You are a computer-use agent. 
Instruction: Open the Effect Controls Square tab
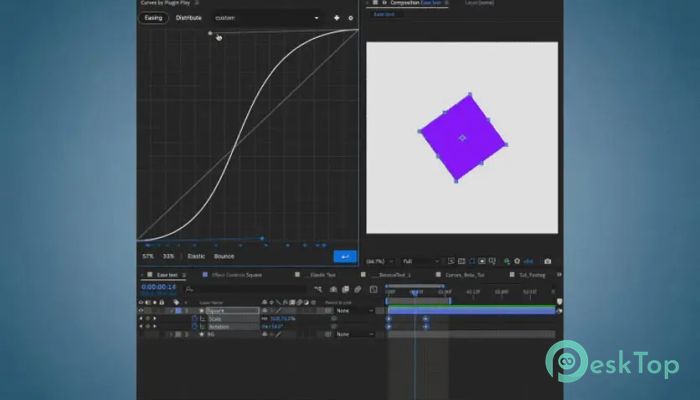pos(237,275)
